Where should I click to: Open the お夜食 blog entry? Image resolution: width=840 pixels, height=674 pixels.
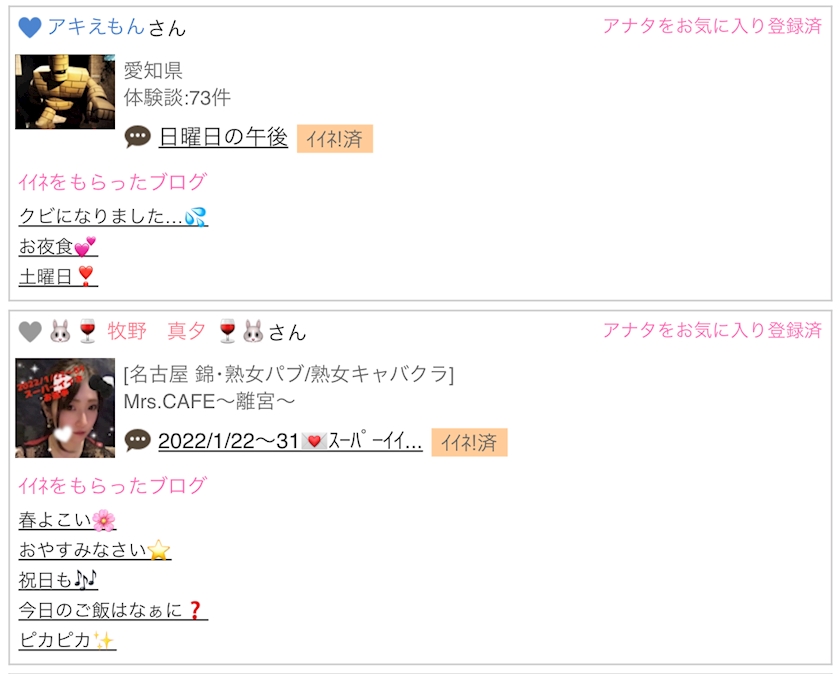pyautogui.click(x=58, y=246)
